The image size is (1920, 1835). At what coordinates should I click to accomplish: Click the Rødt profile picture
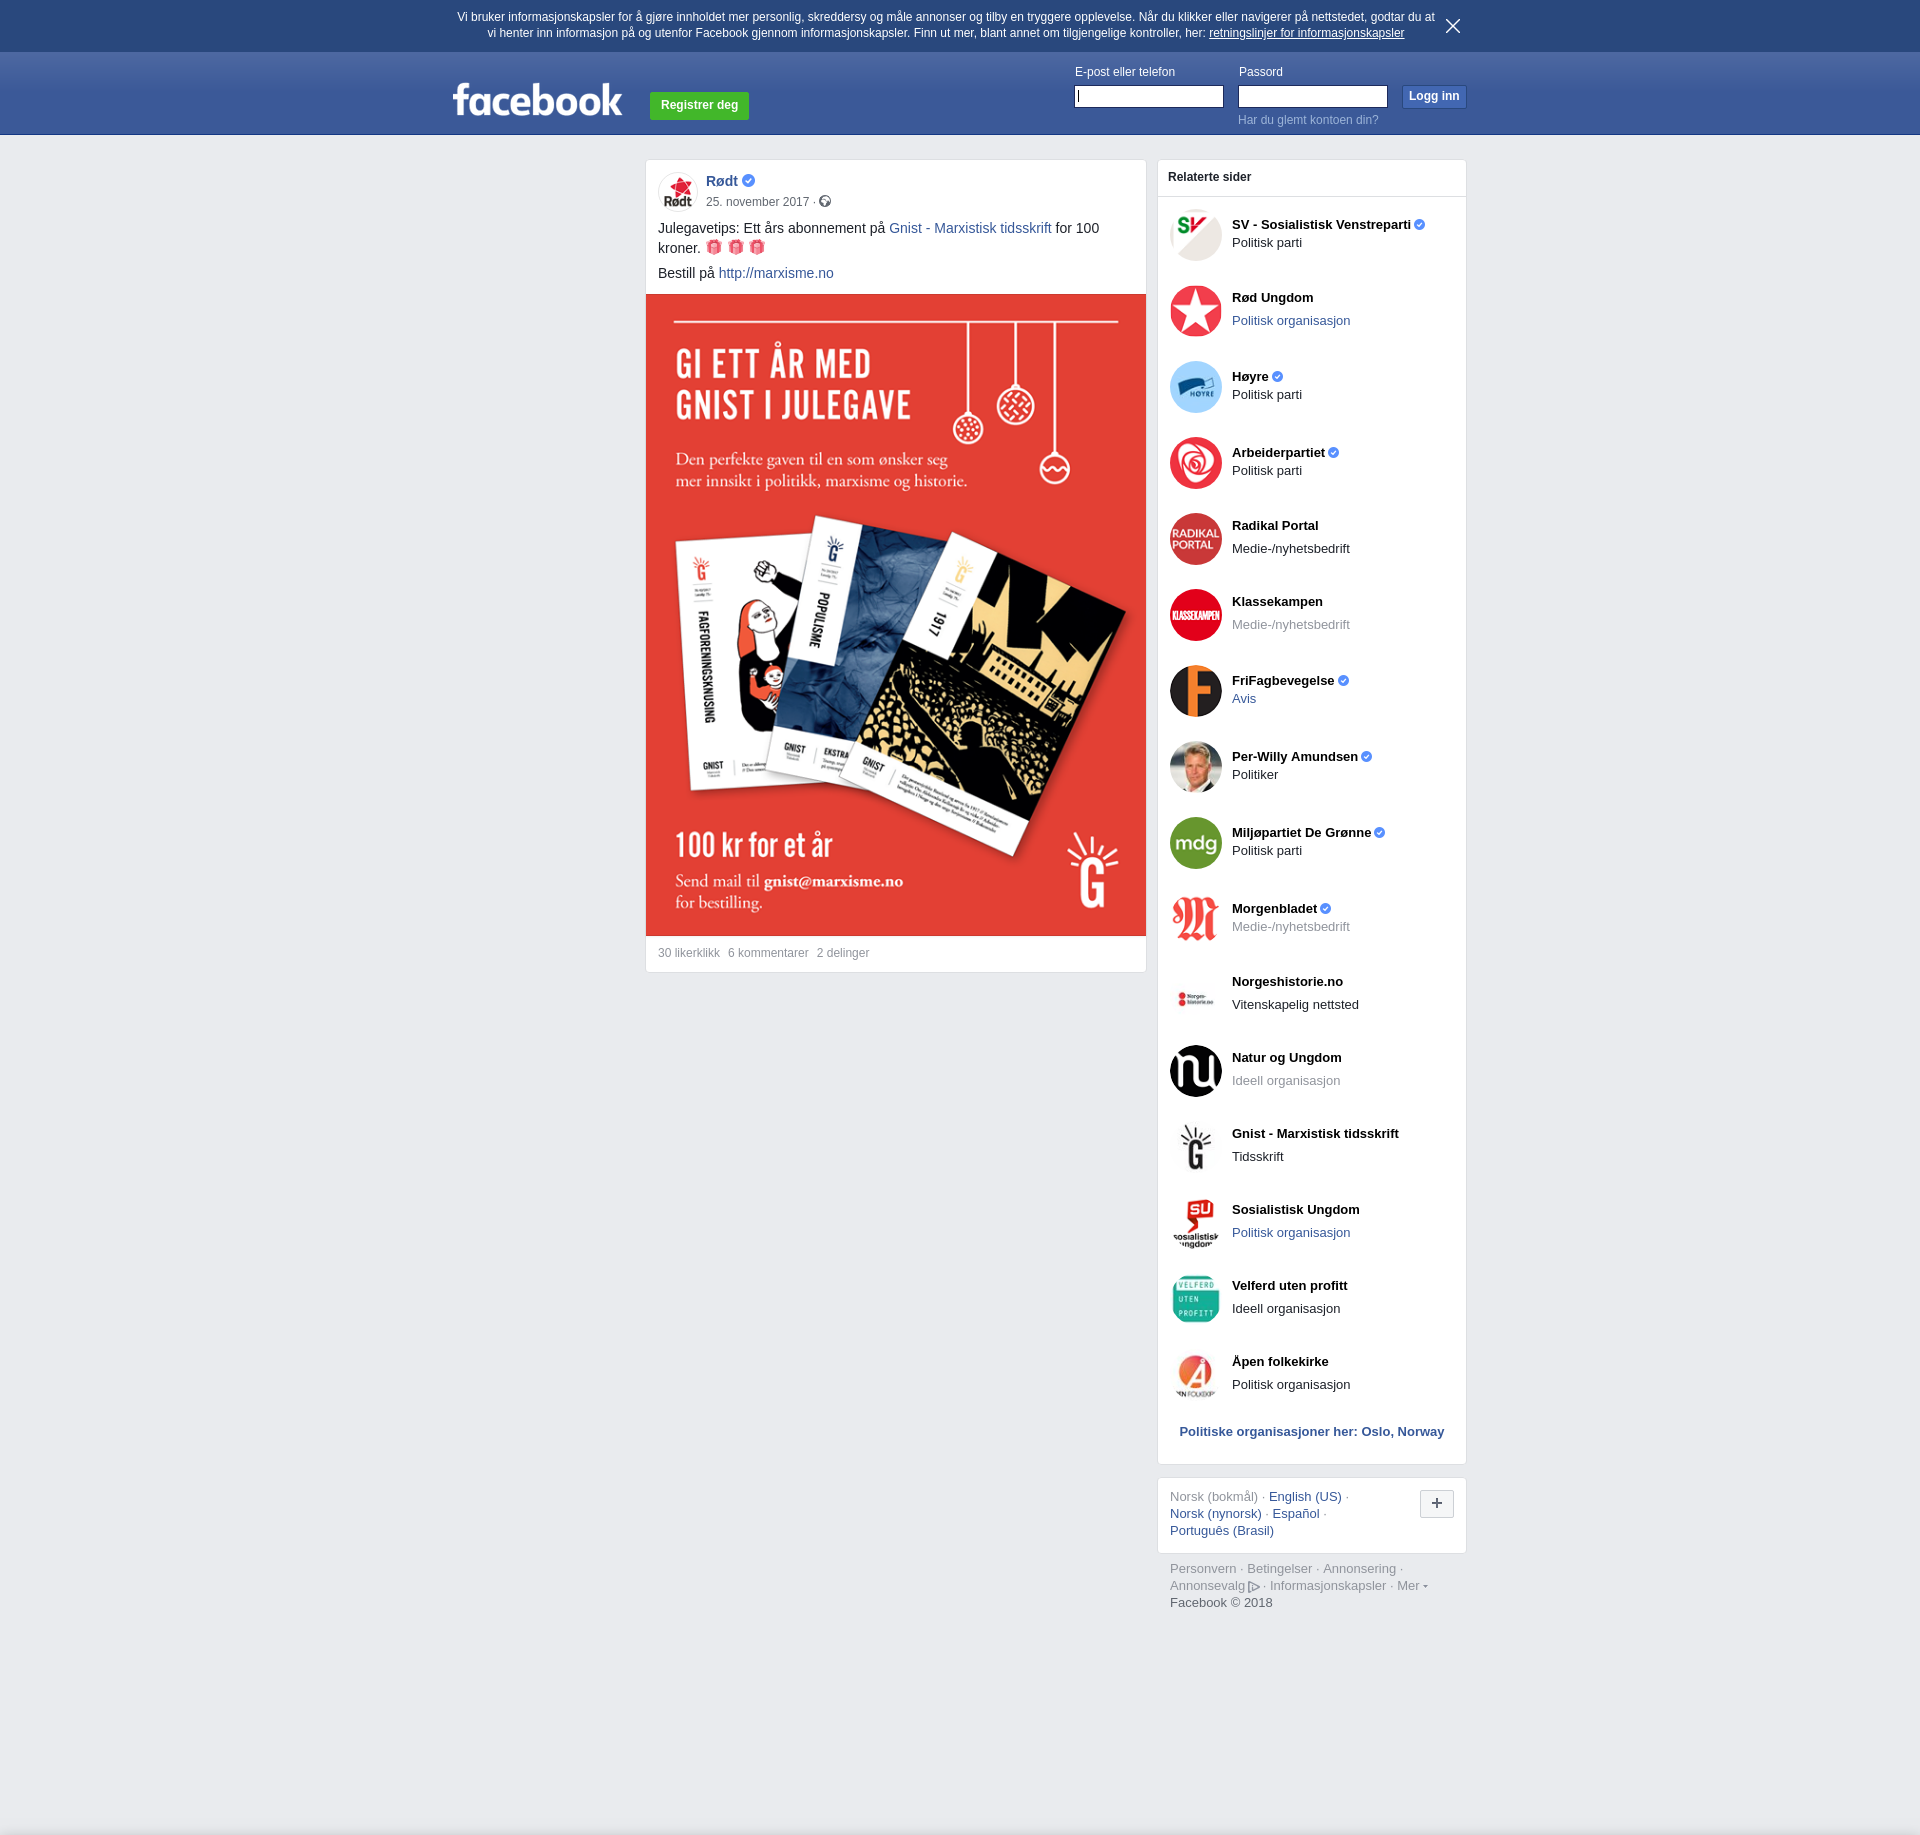678,191
